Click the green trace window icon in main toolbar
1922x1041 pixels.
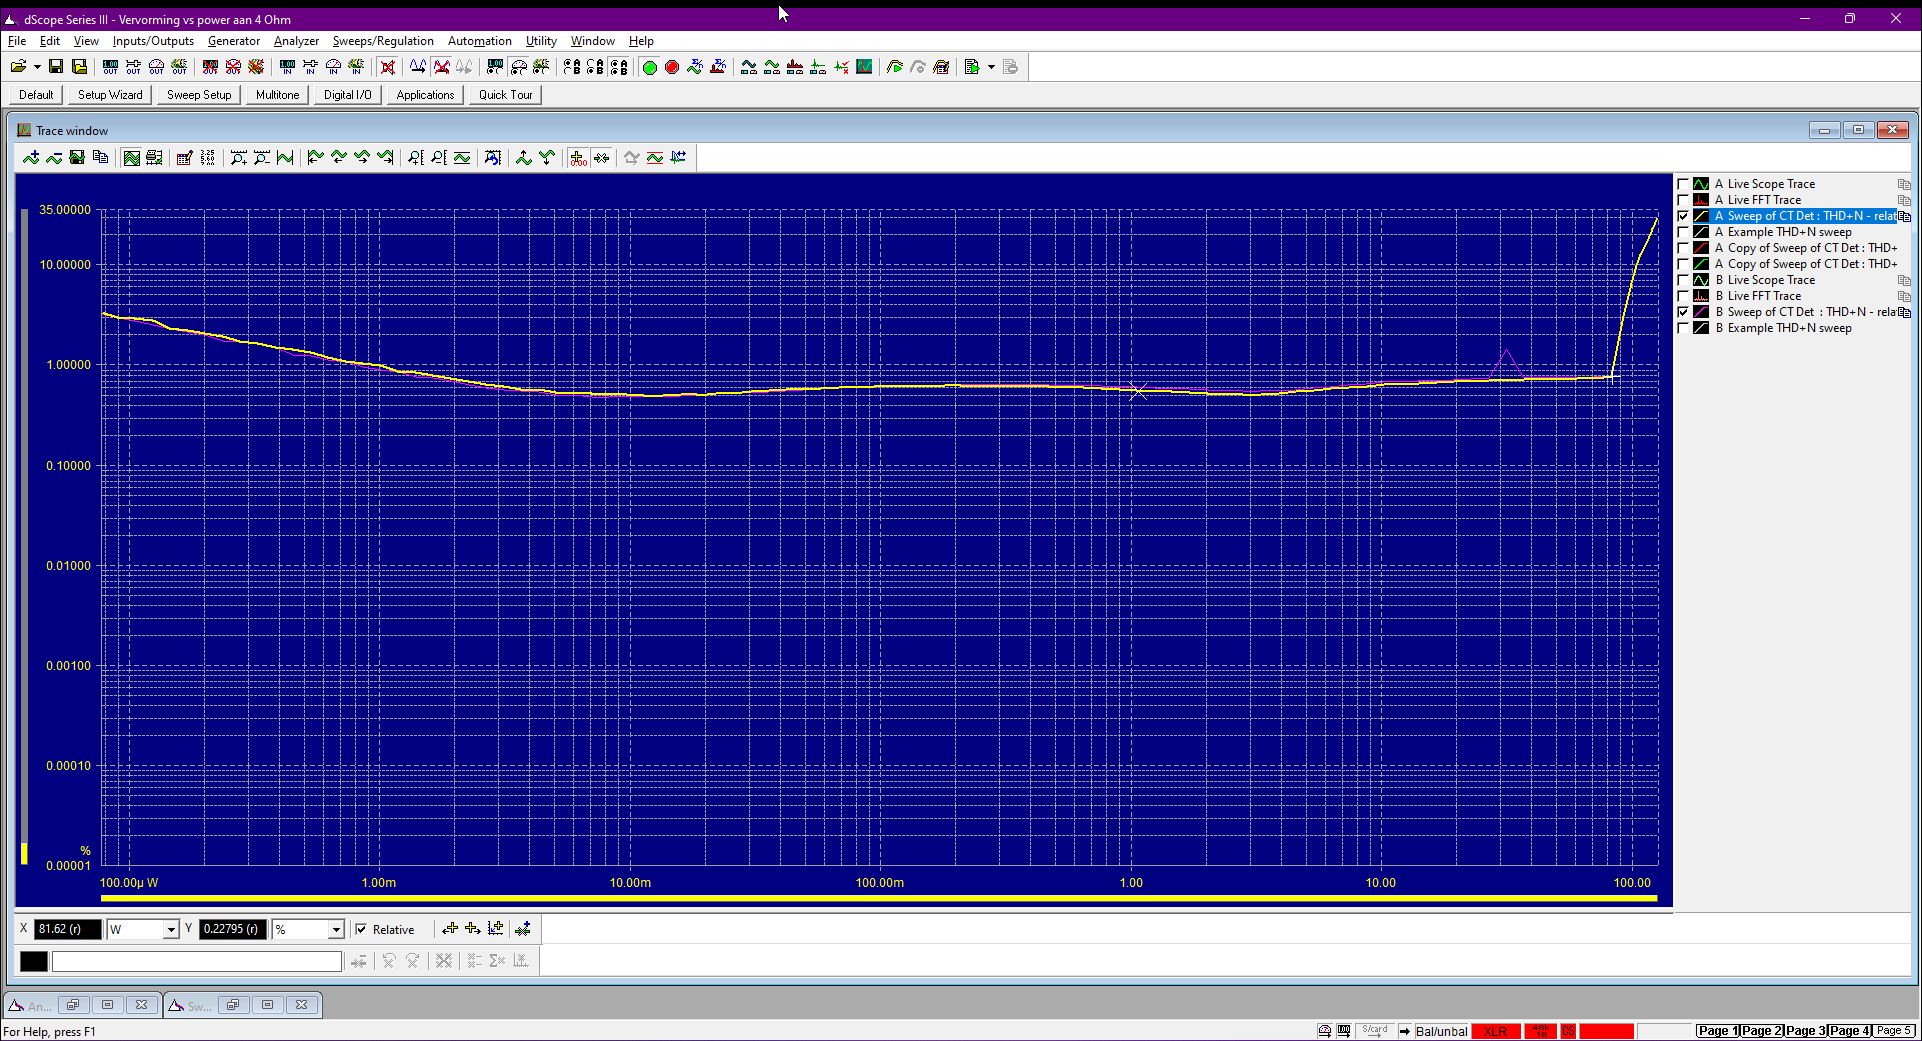click(x=864, y=67)
